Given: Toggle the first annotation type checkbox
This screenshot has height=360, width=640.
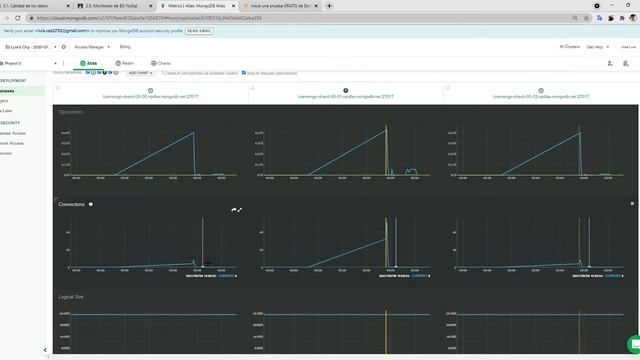Looking at the screenshot, I should click(88, 73).
